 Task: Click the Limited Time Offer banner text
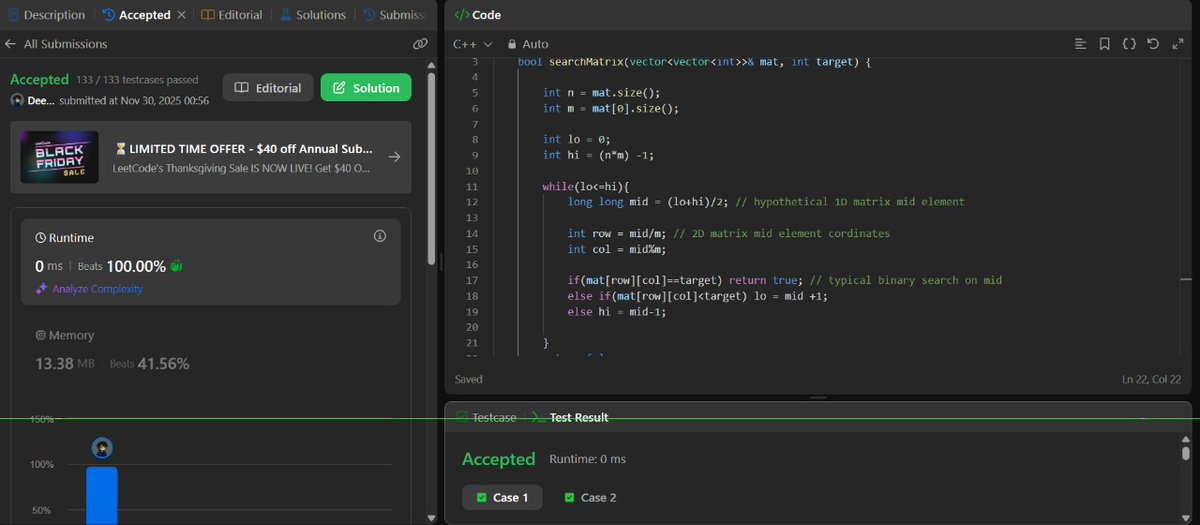244,157
